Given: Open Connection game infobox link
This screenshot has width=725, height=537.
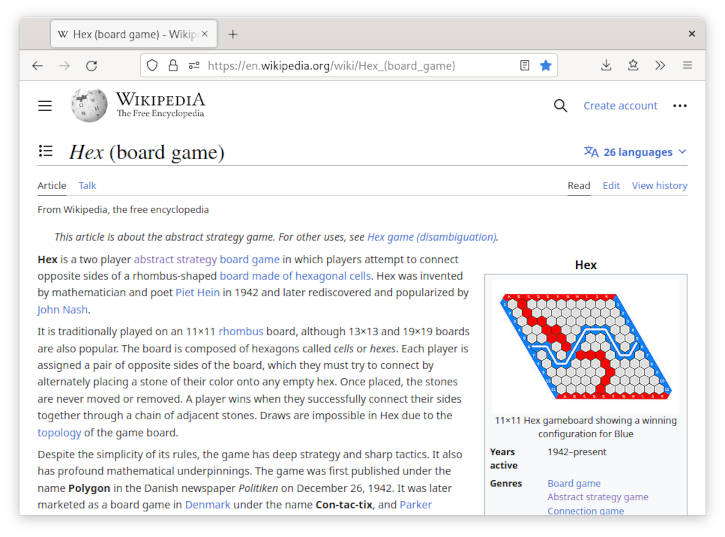Looking at the screenshot, I should 585,511.
